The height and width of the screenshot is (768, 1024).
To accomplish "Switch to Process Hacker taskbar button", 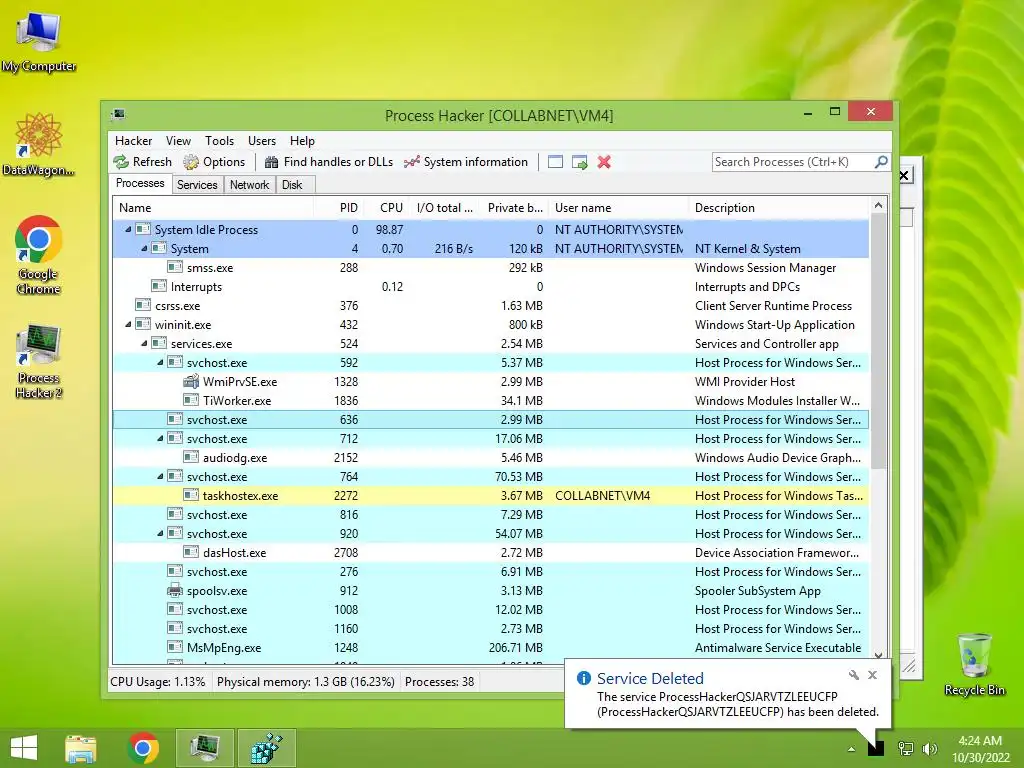I will (x=205, y=748).
